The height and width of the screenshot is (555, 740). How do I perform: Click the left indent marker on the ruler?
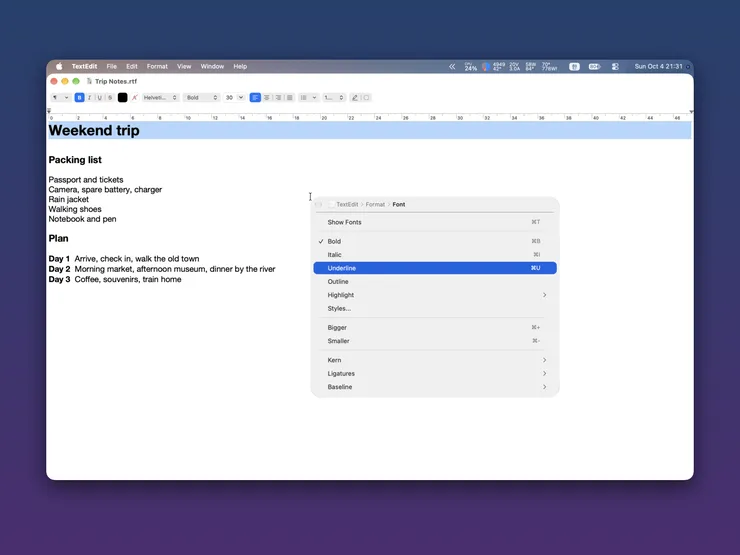click(49, 111)
